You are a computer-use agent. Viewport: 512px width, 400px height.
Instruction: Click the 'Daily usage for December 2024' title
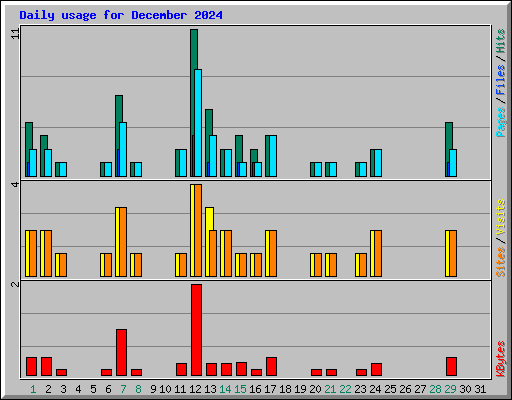[x=121, y=15]
